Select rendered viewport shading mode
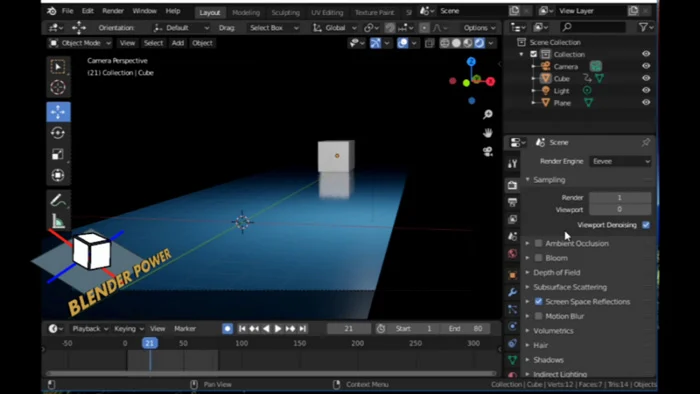Screen dimensions: 700x394 [x=479, y=43]
